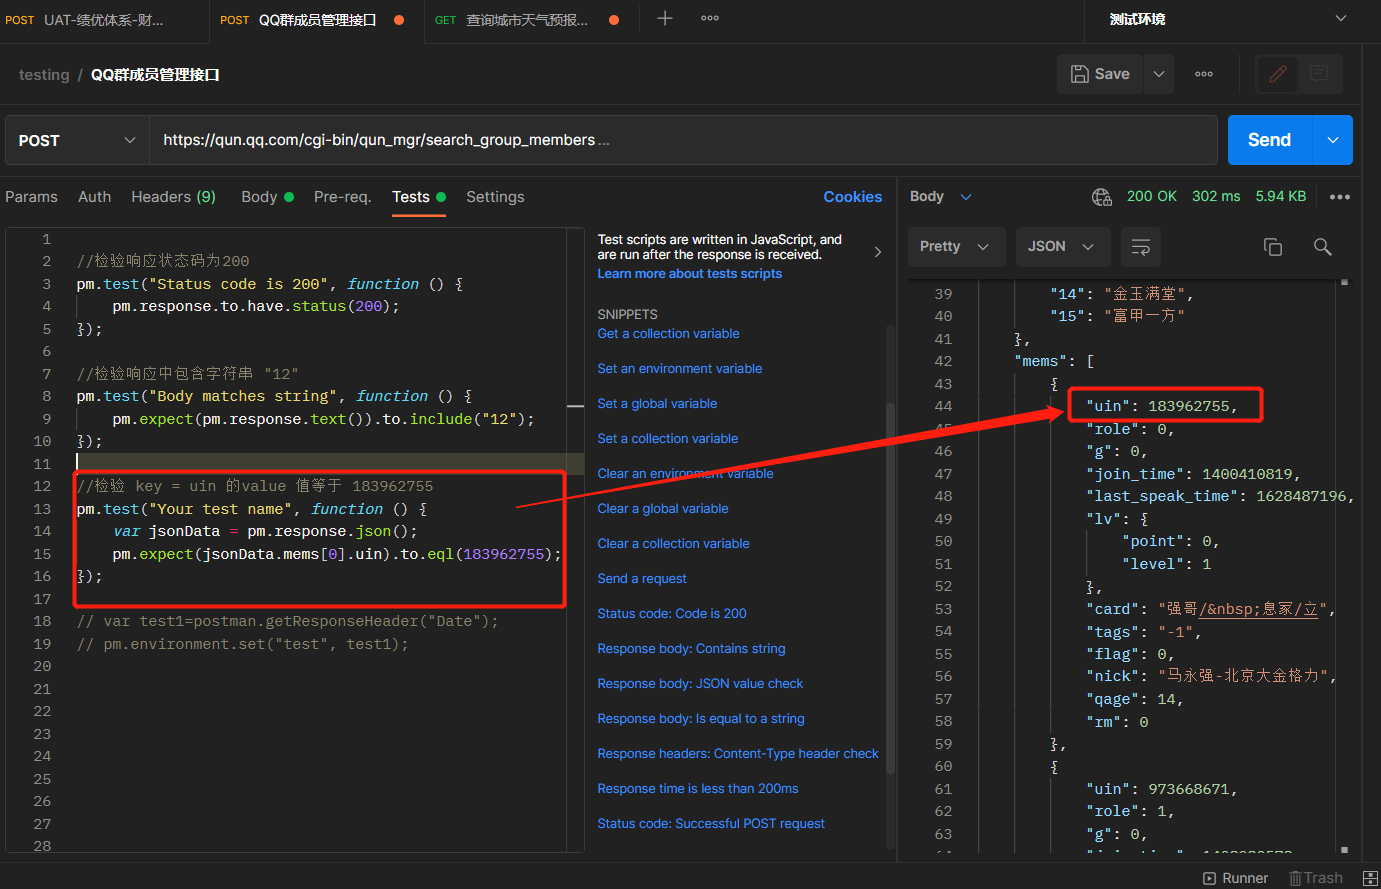Insert snippet Clear an environment variable
This screenshot has width=1381, height=889.
pyautogui.click(x=685, y=474)
